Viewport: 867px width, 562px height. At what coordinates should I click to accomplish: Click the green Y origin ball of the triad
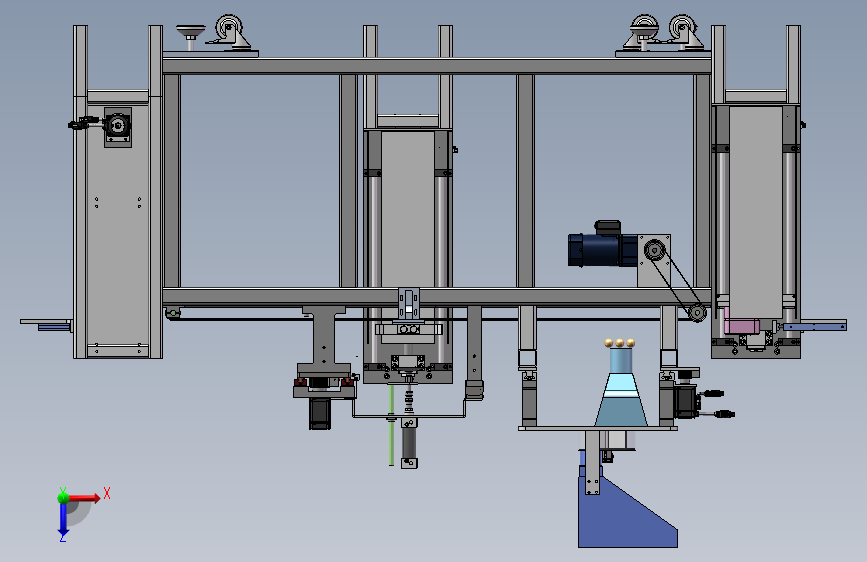[63, 498]
